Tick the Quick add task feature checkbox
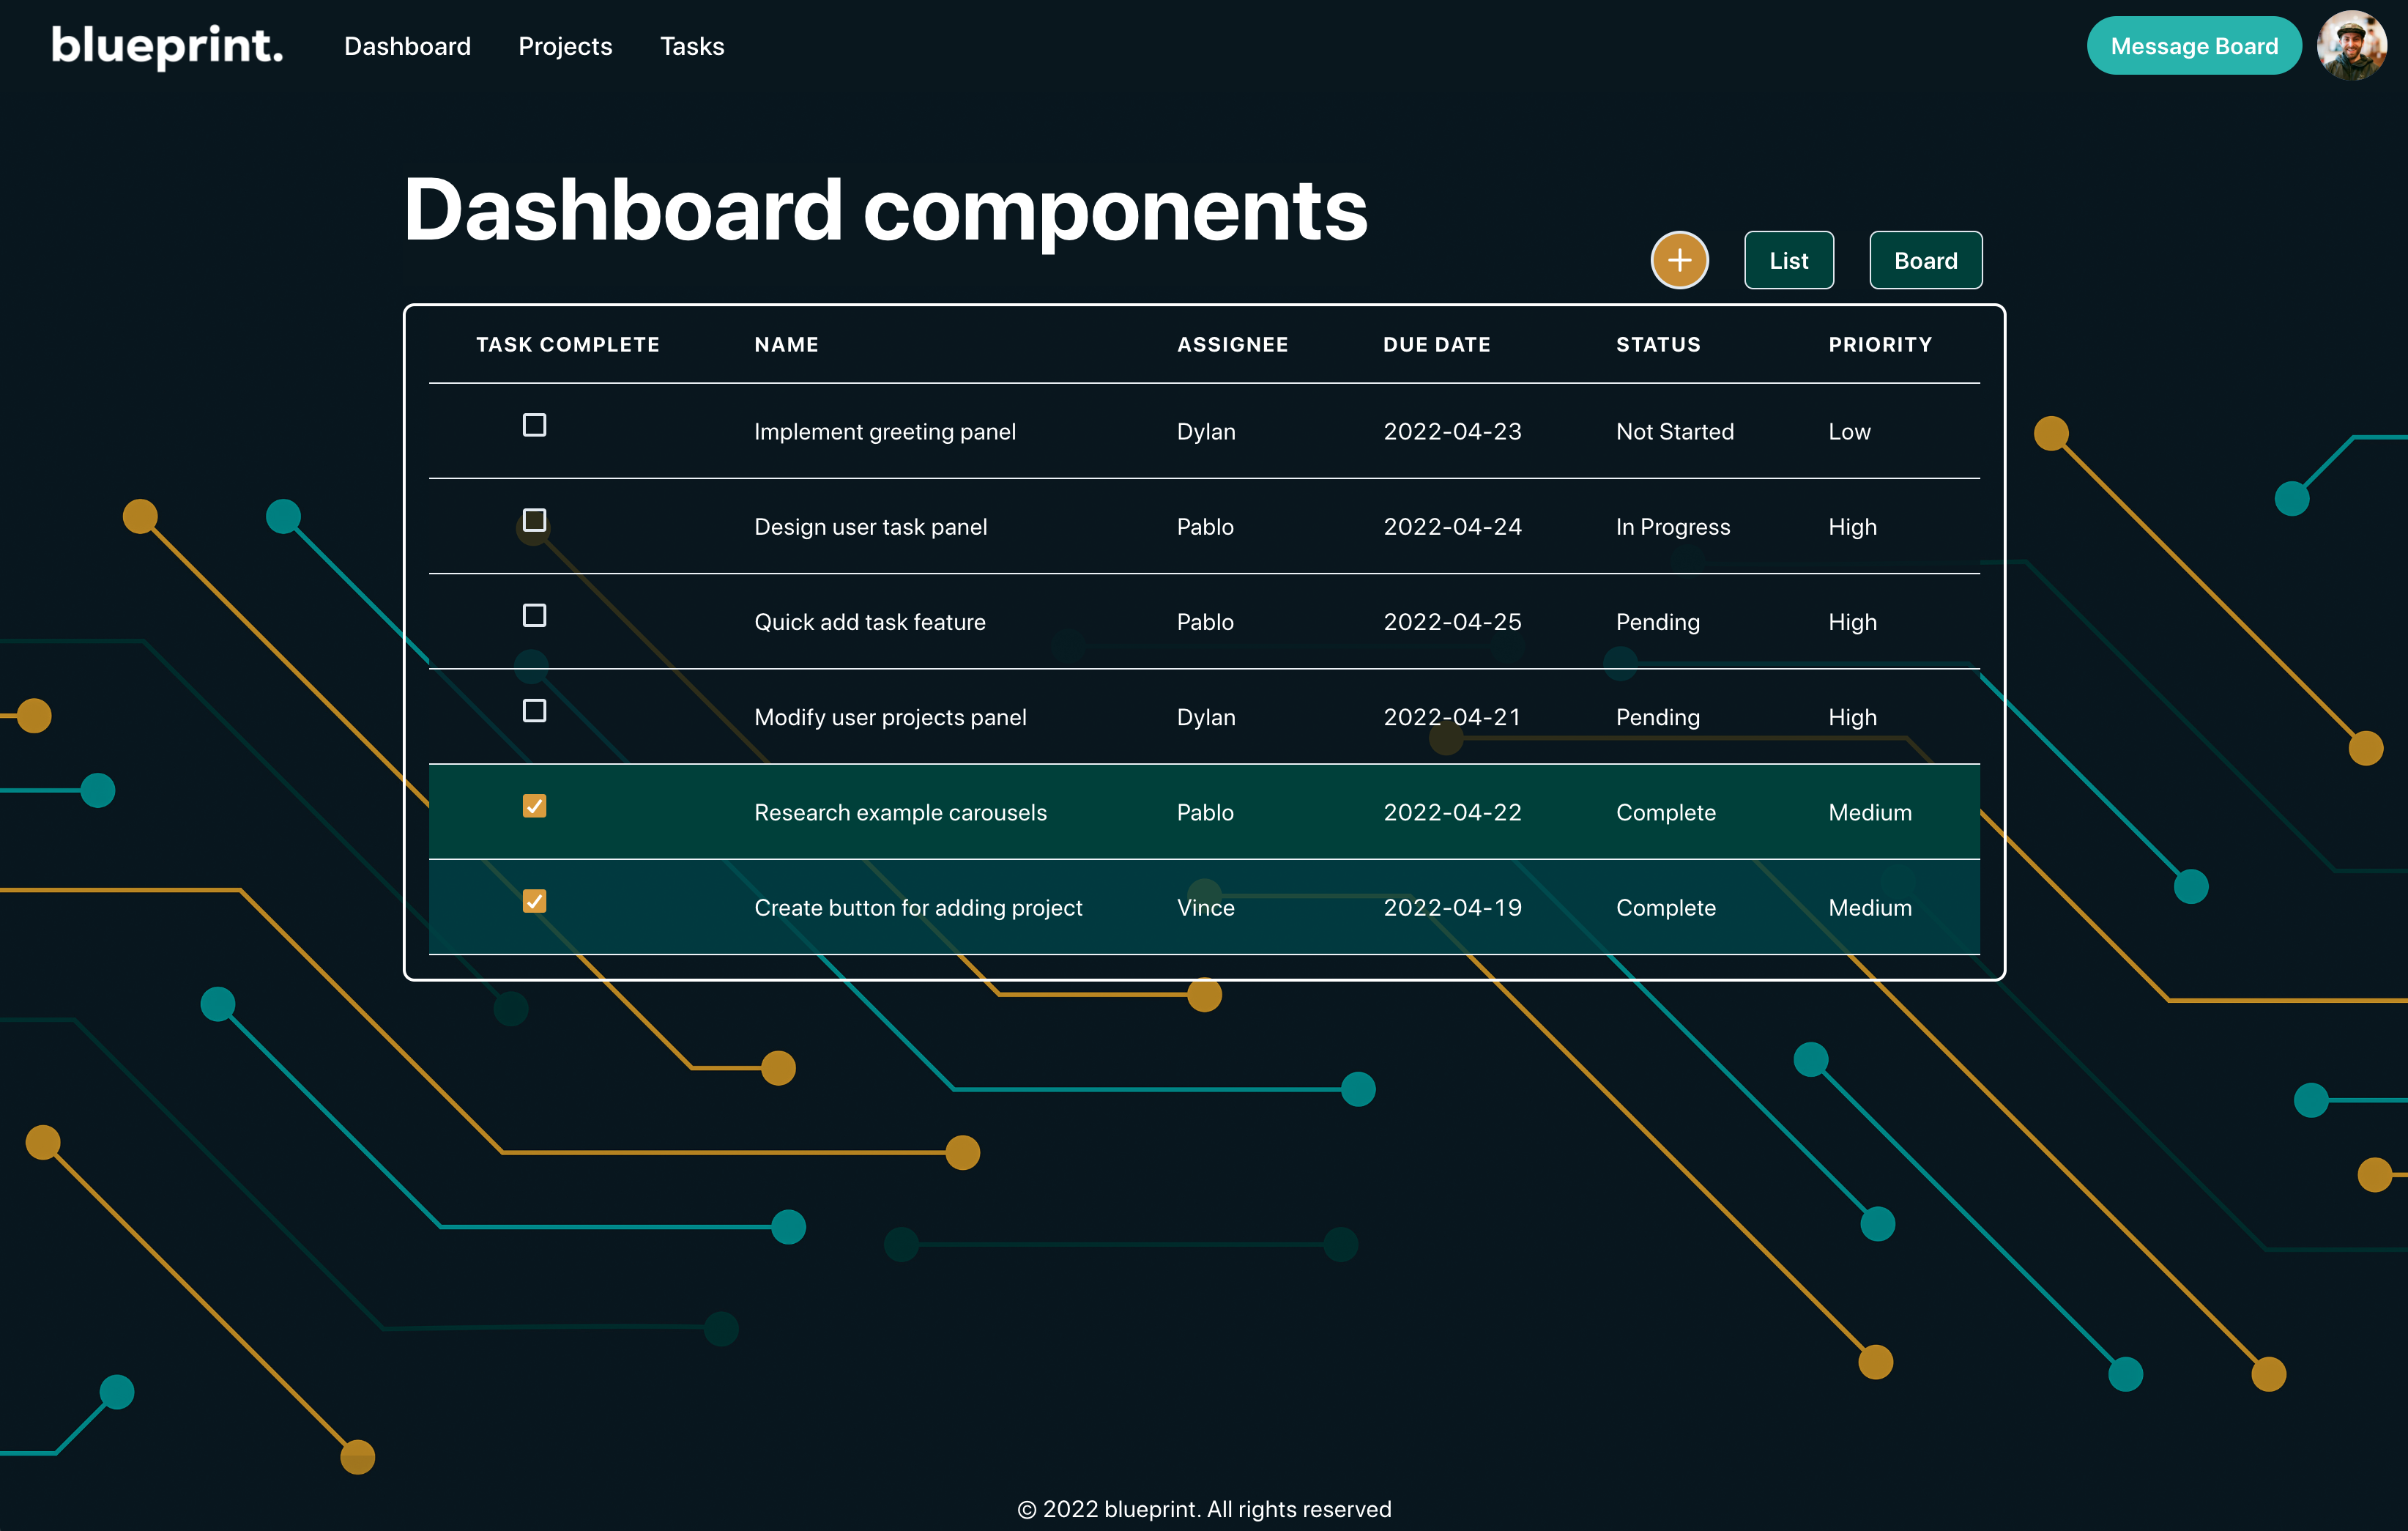2408x1531 pixels. 534,615
